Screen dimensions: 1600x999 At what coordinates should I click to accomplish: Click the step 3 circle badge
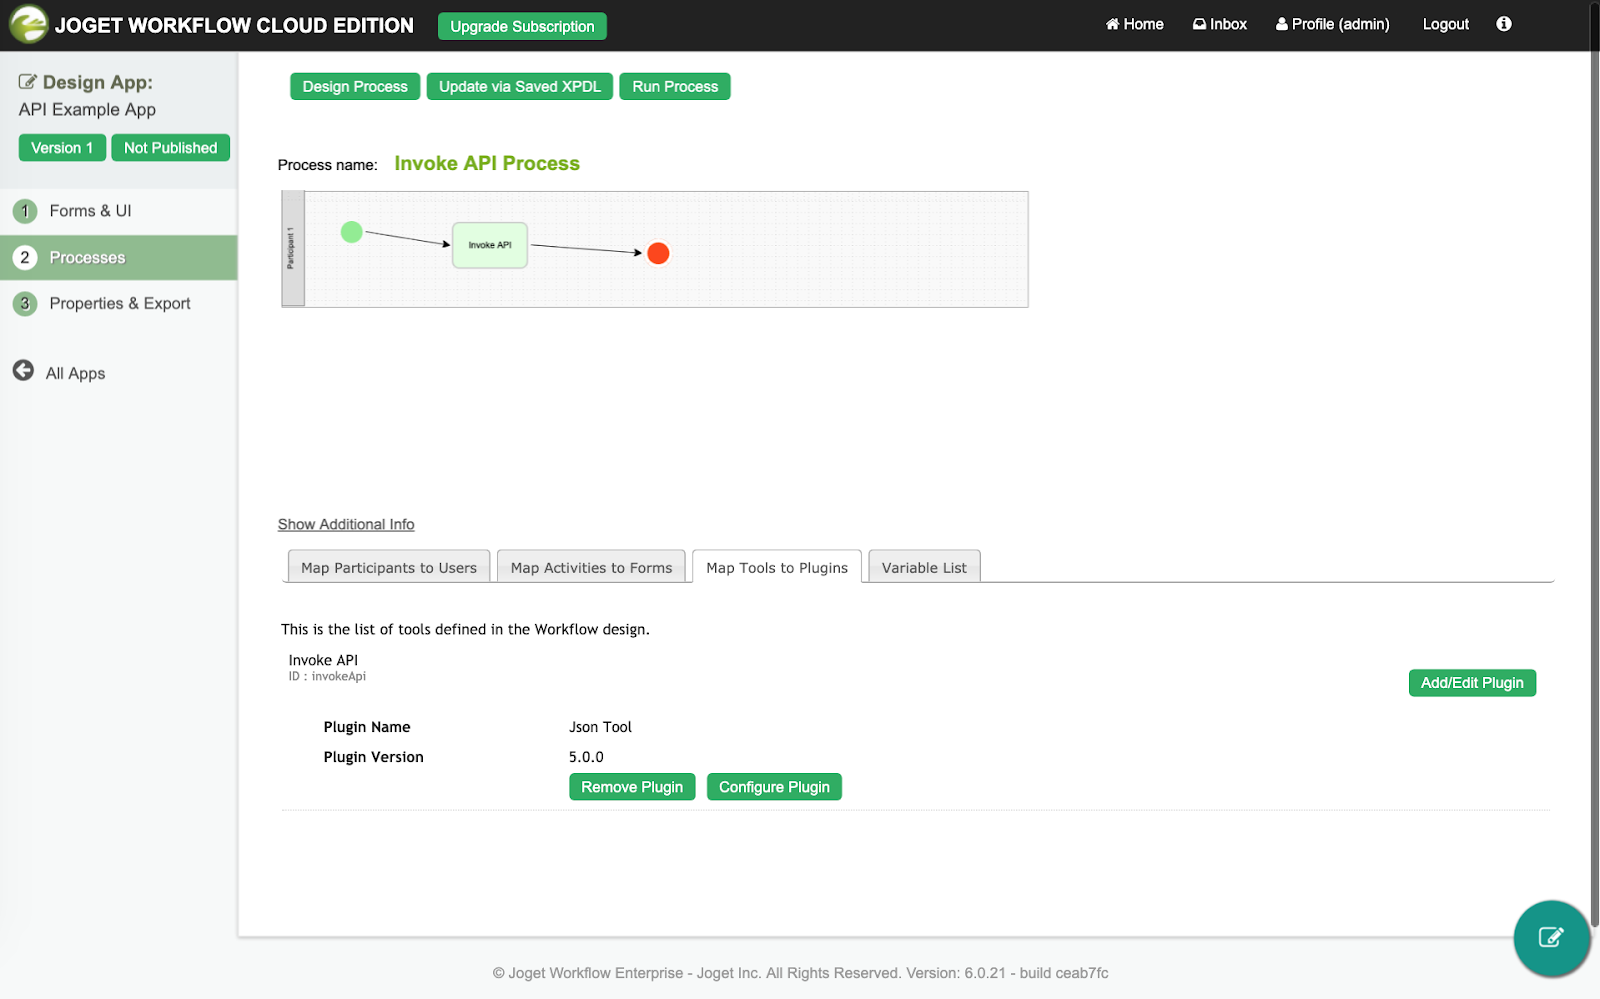(25, 303)
